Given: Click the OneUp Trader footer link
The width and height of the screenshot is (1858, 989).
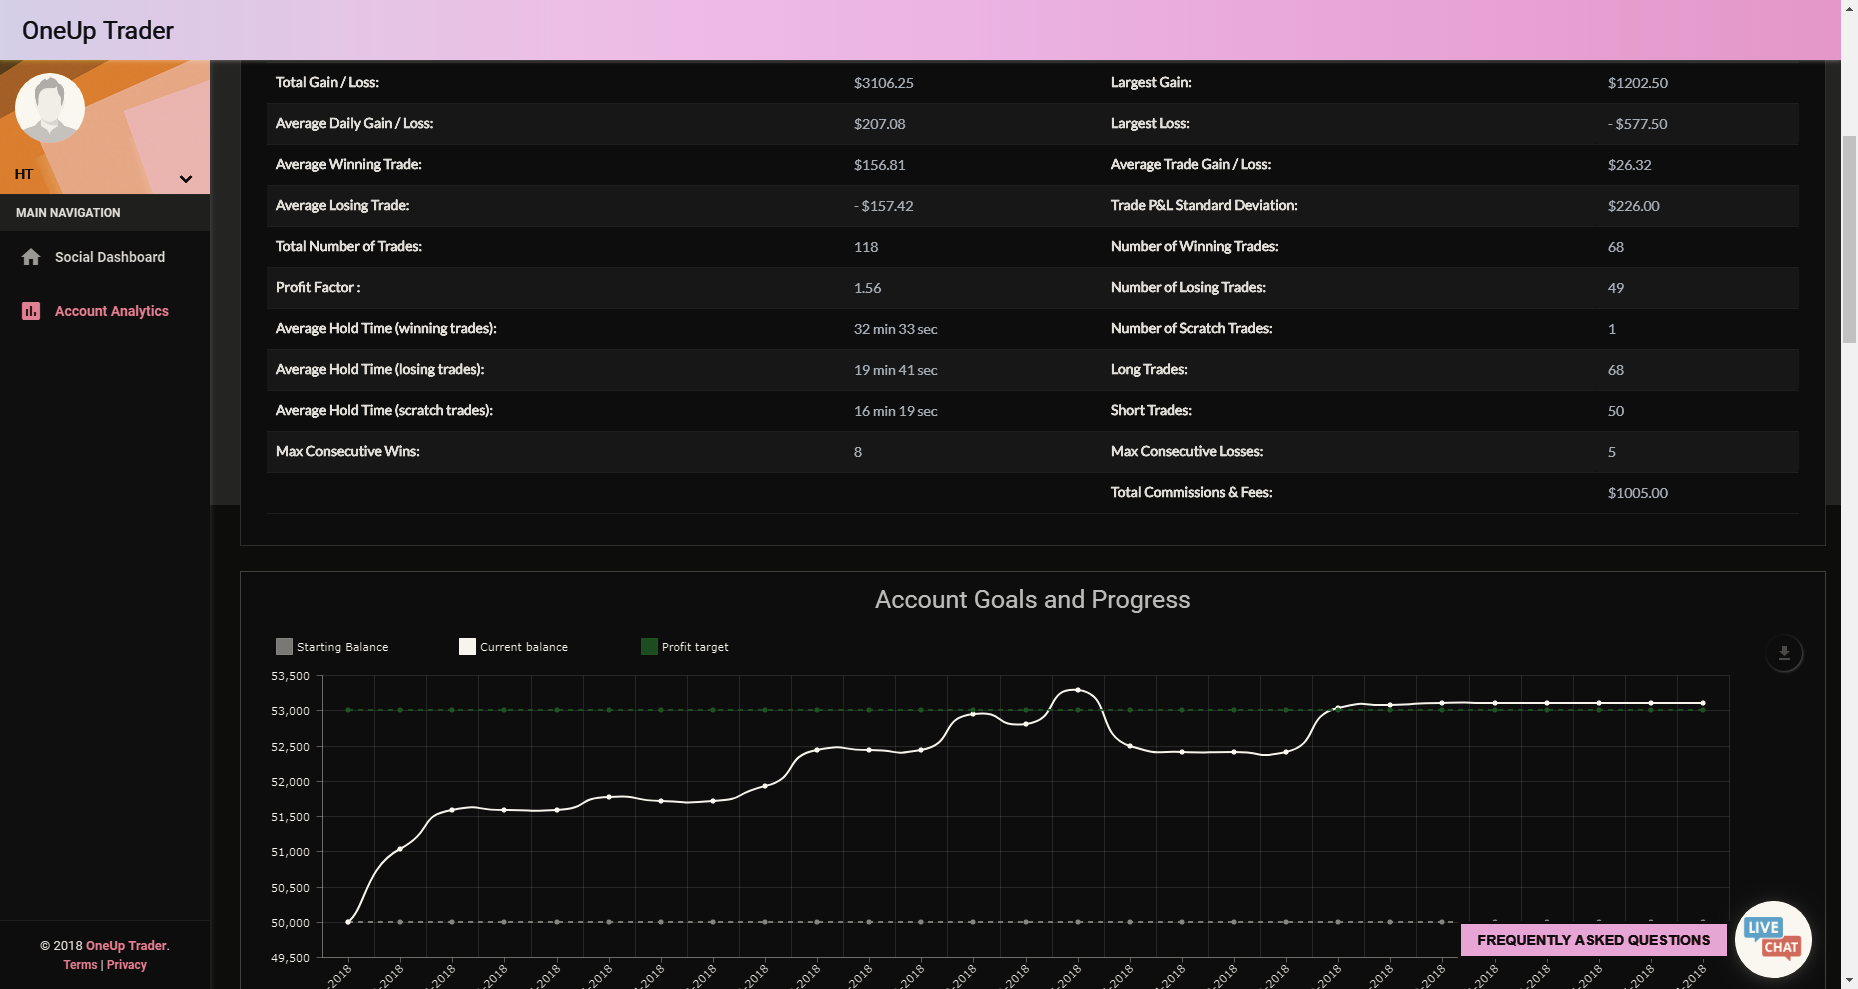Looking at the screenshot, I should click(x=126, y=946).
